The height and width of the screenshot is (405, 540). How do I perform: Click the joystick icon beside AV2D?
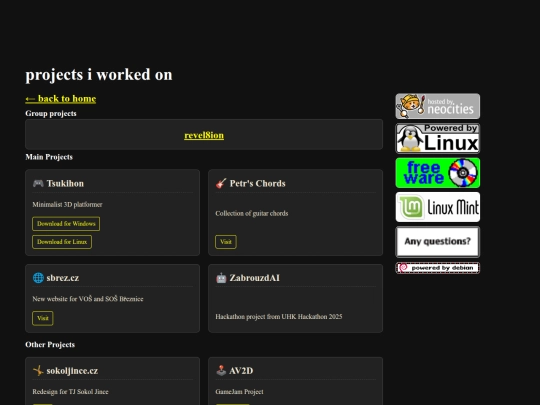pos(221,371)
